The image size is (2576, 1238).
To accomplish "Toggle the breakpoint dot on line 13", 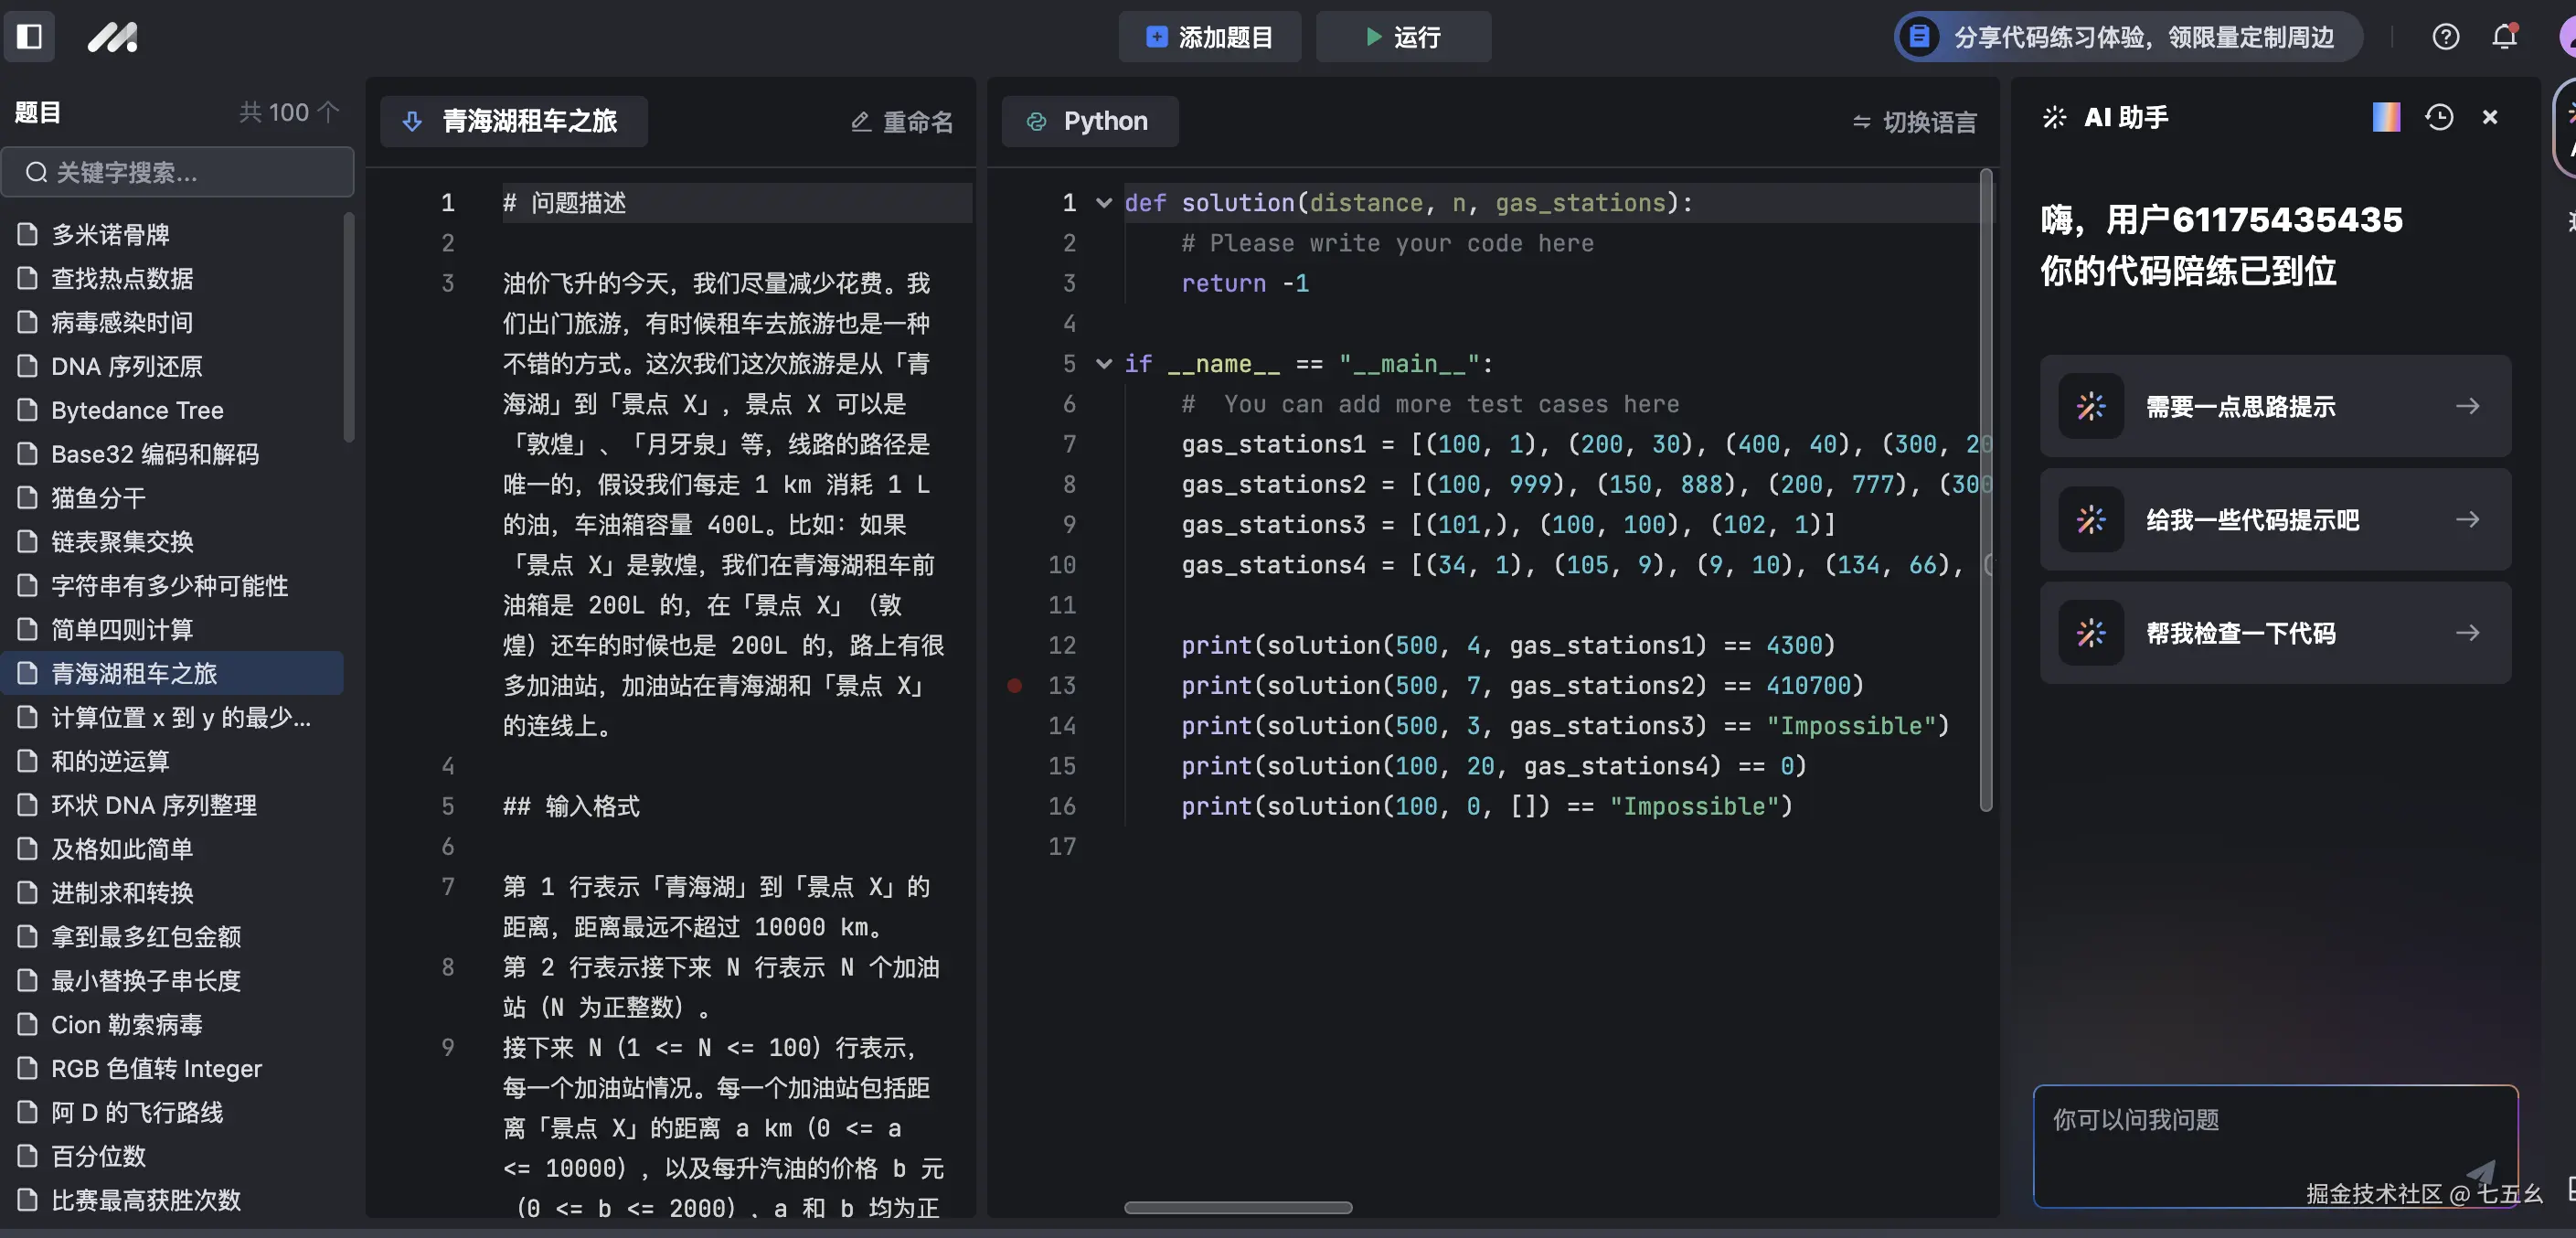I will tap(1015, 686).
